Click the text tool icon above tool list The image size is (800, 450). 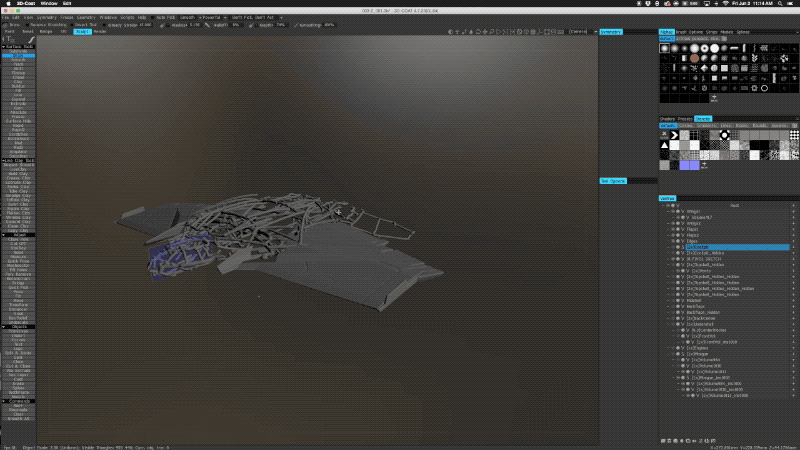[x=10, y=39]
